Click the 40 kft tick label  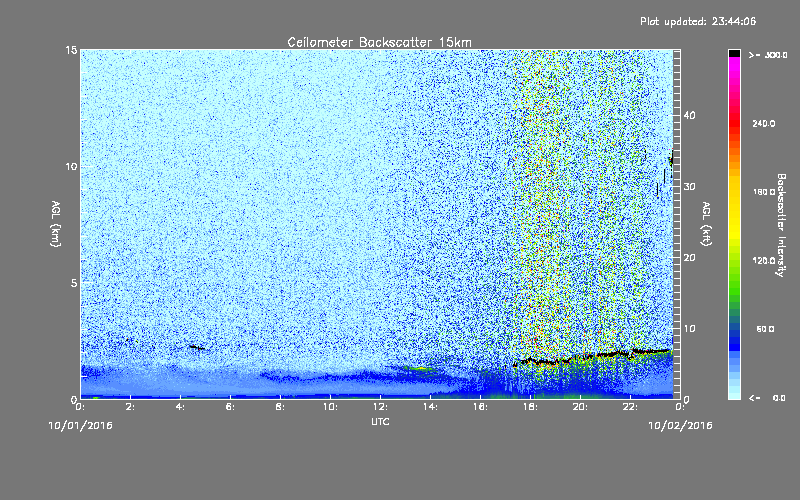(x=689, y=116)
